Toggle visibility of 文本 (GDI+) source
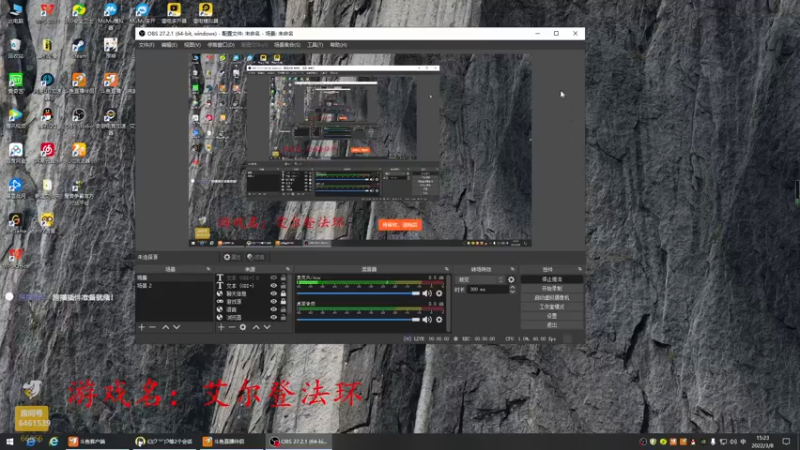The image size is (800, 450). pos(273,286)
